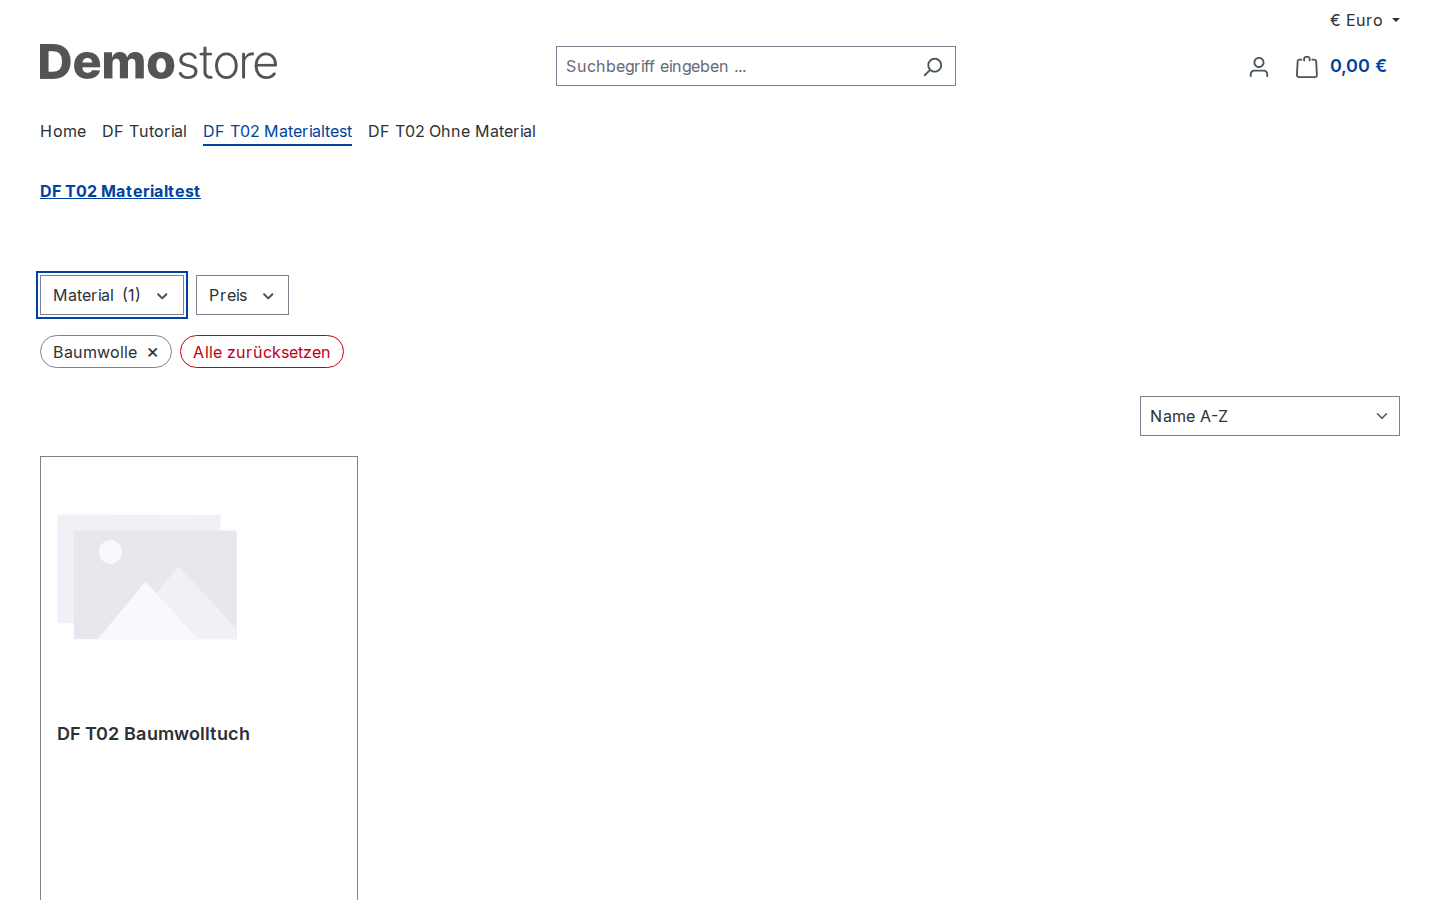1440x900 pixels.
Task: Go to the Home menu item
Action: [63, 131]
